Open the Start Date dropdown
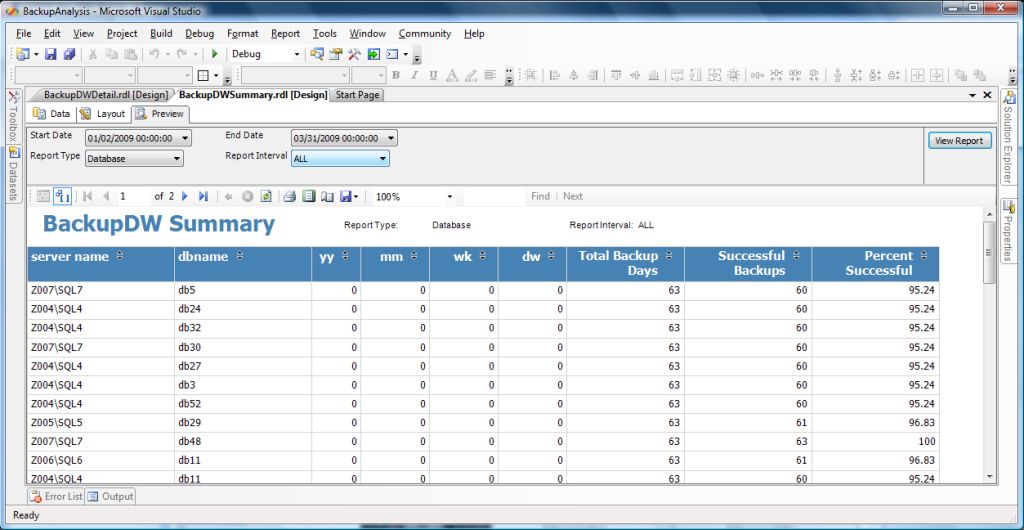The height and width of the screenshot is (530, 1024). point(185,138)
